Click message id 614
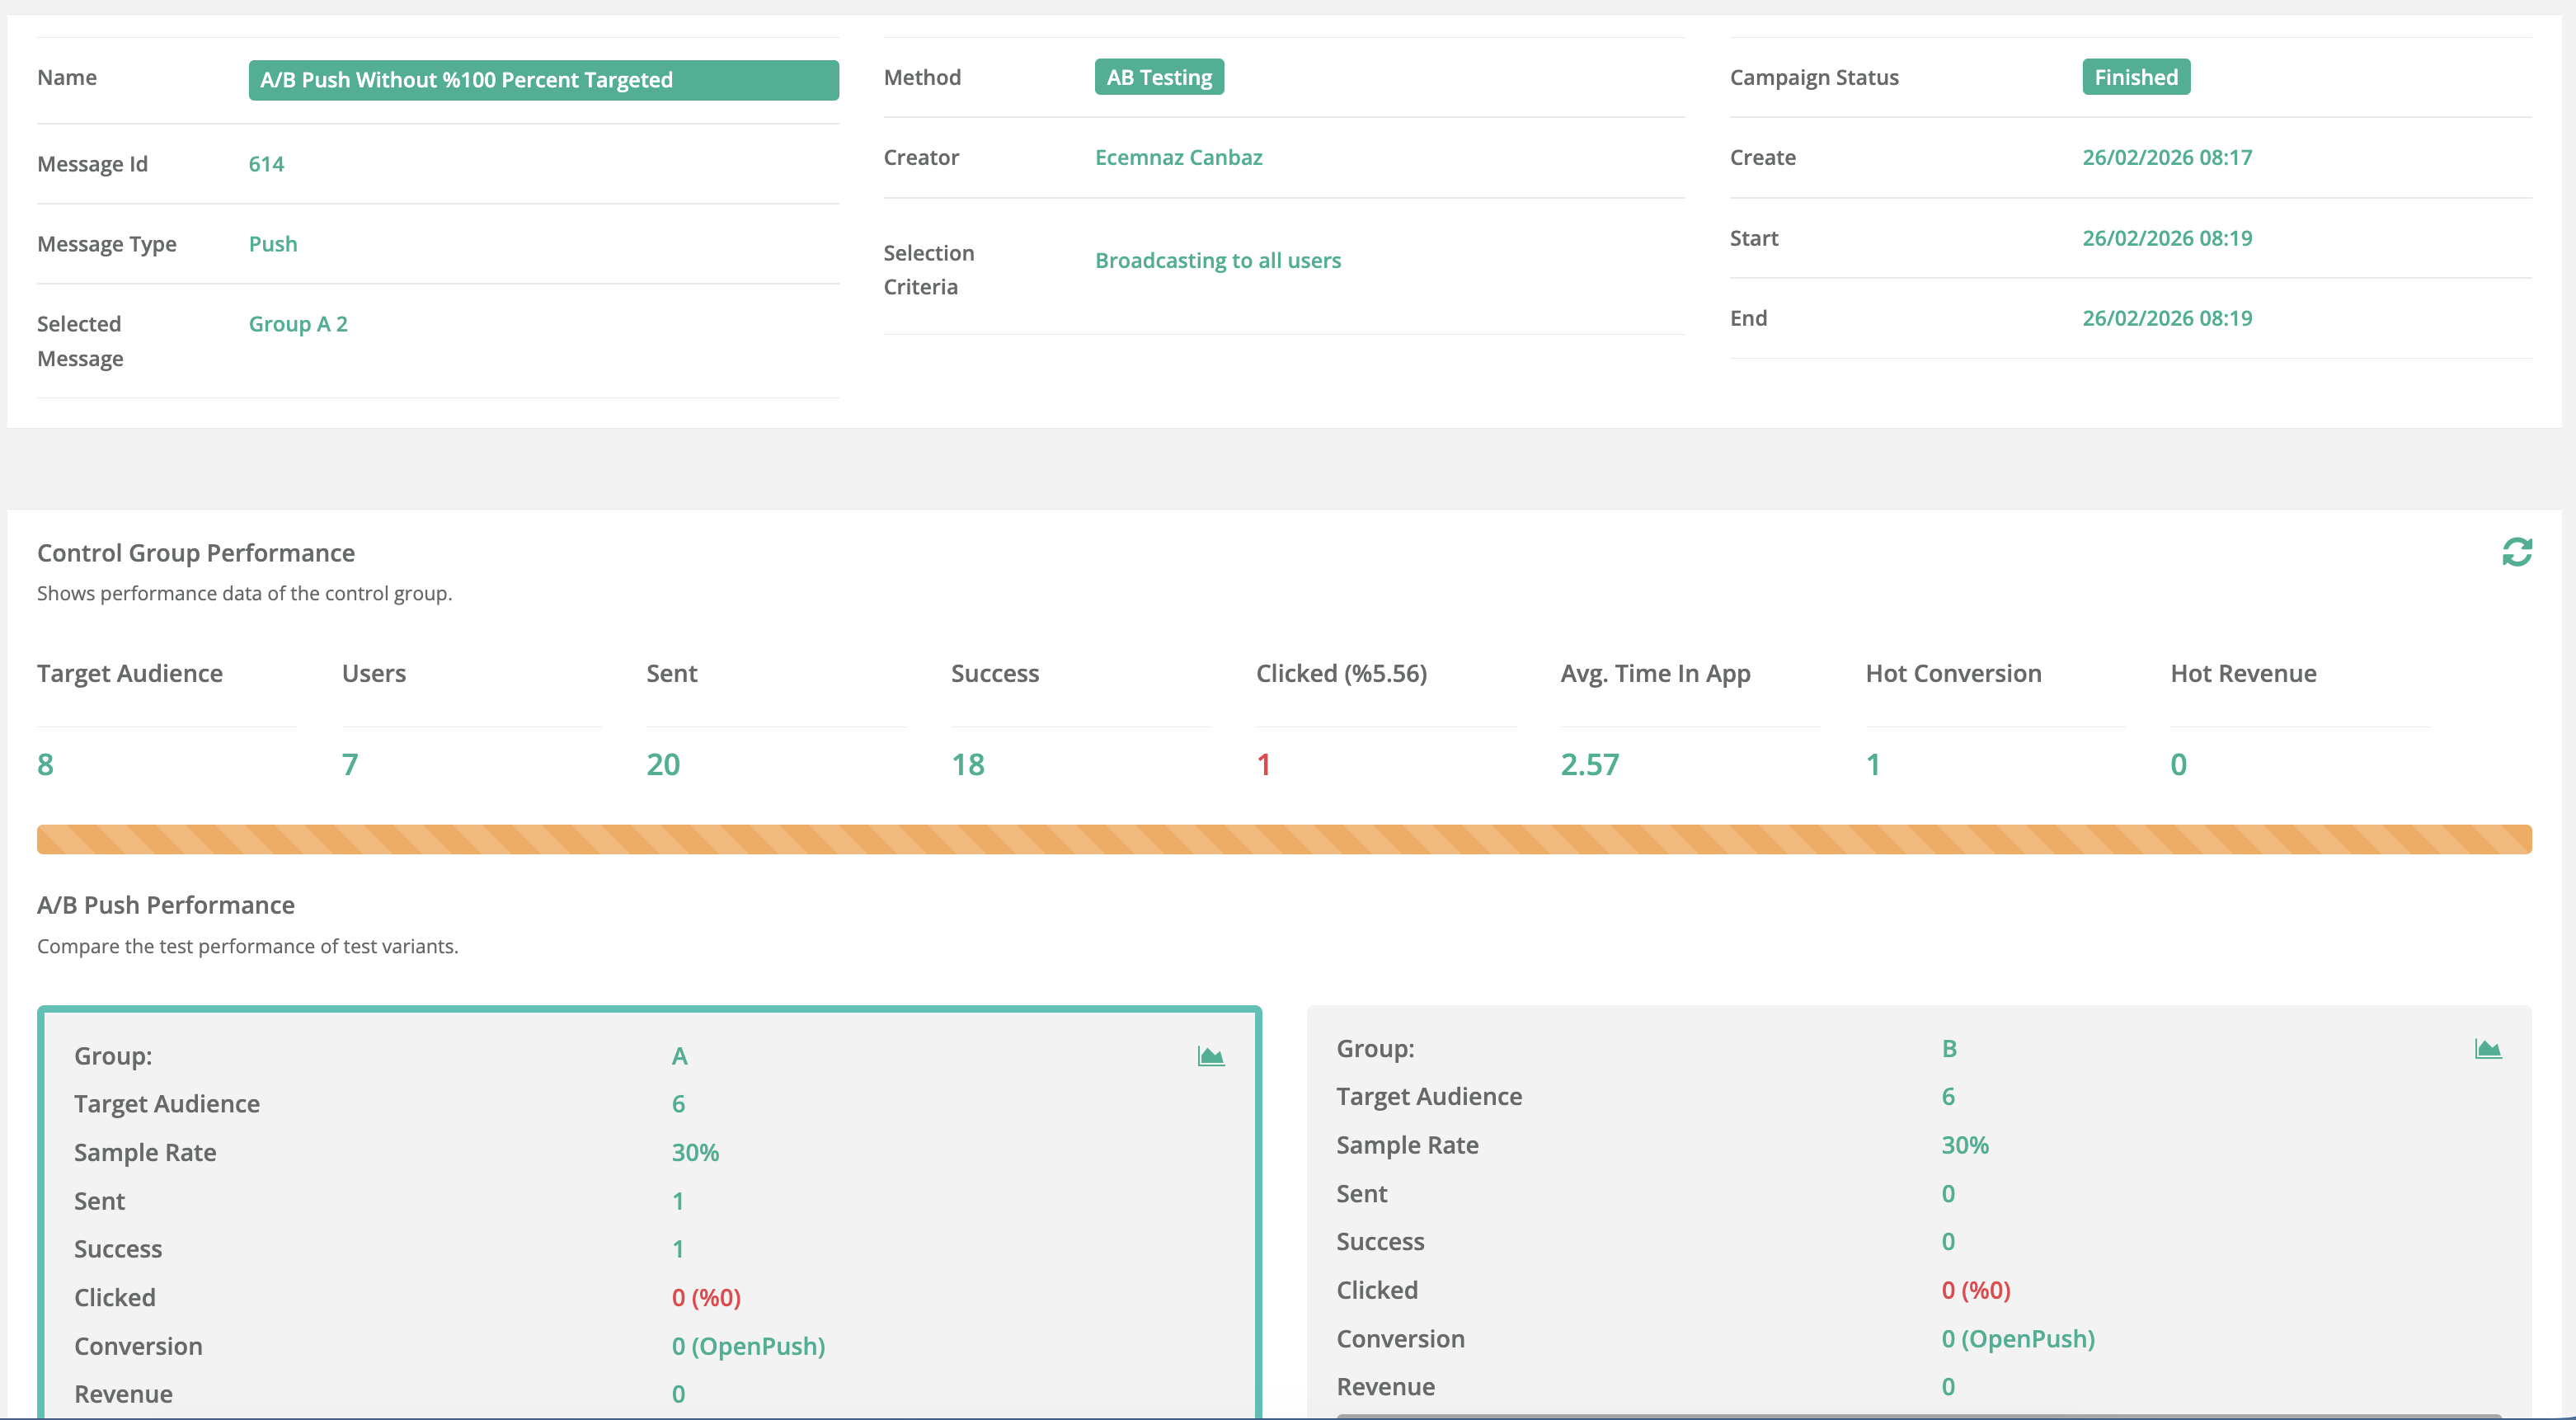The height and width of the screenshot is (1420, 2576). tap(266, 164)
